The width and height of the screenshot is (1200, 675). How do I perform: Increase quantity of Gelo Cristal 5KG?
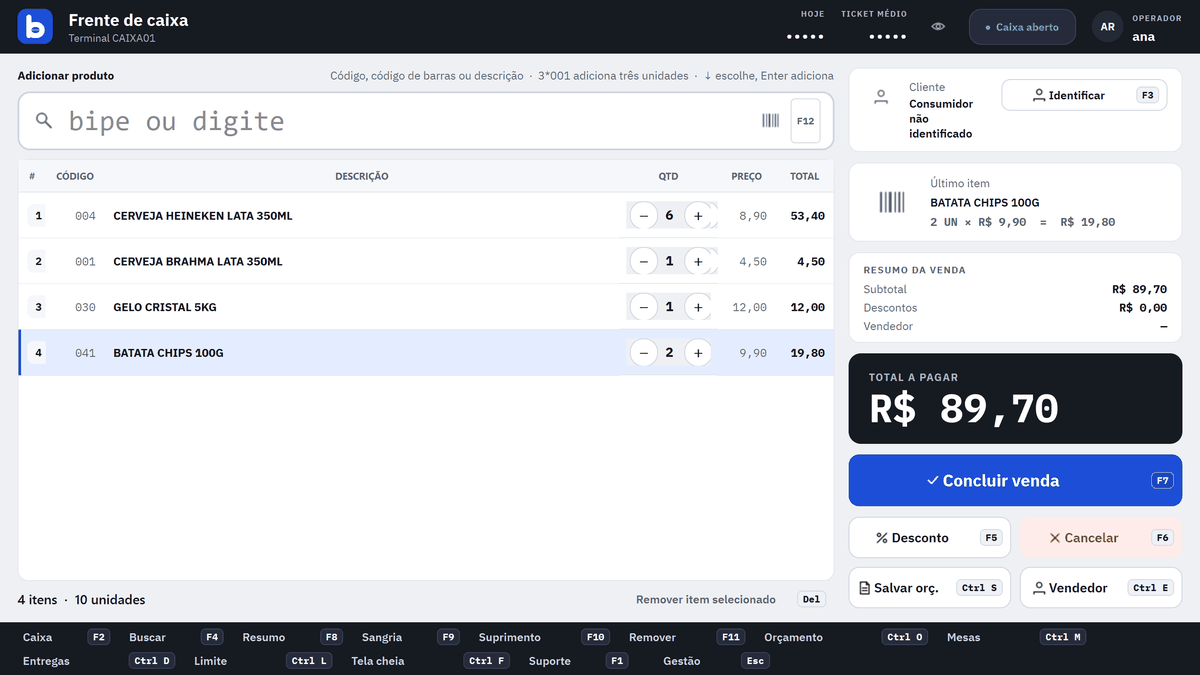point(698,307)
